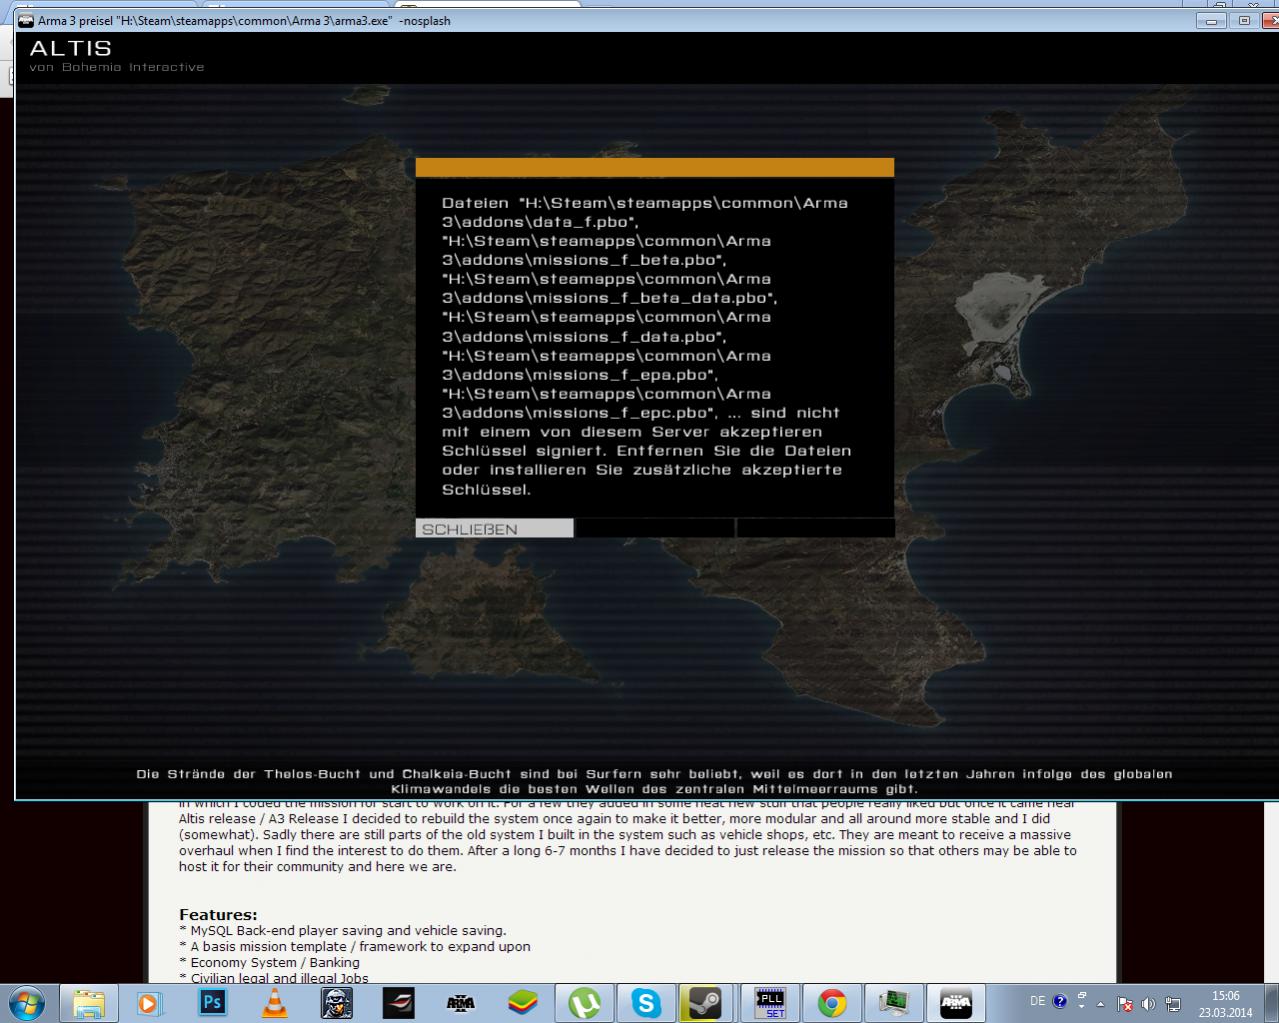
Task: Open the clock showing 15:06
Action: [x=1225, y=1003]
